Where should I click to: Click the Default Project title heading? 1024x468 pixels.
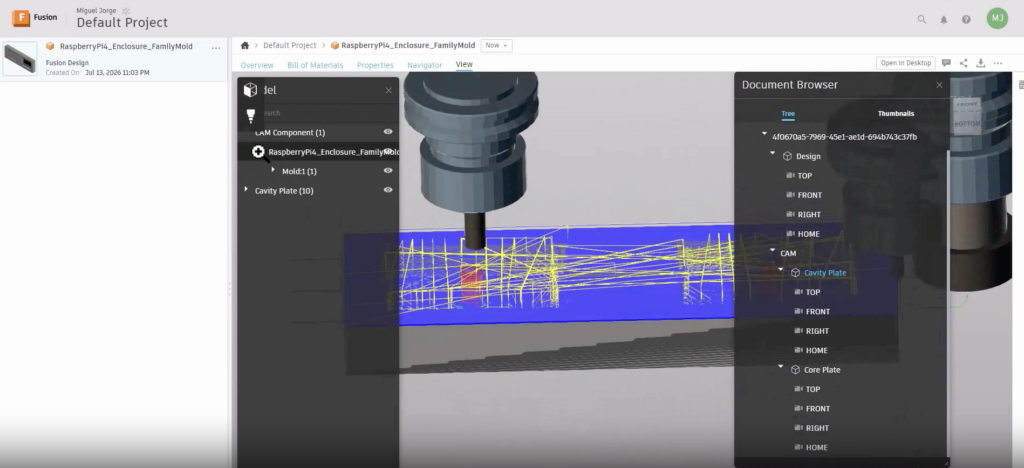click(122, 23)
